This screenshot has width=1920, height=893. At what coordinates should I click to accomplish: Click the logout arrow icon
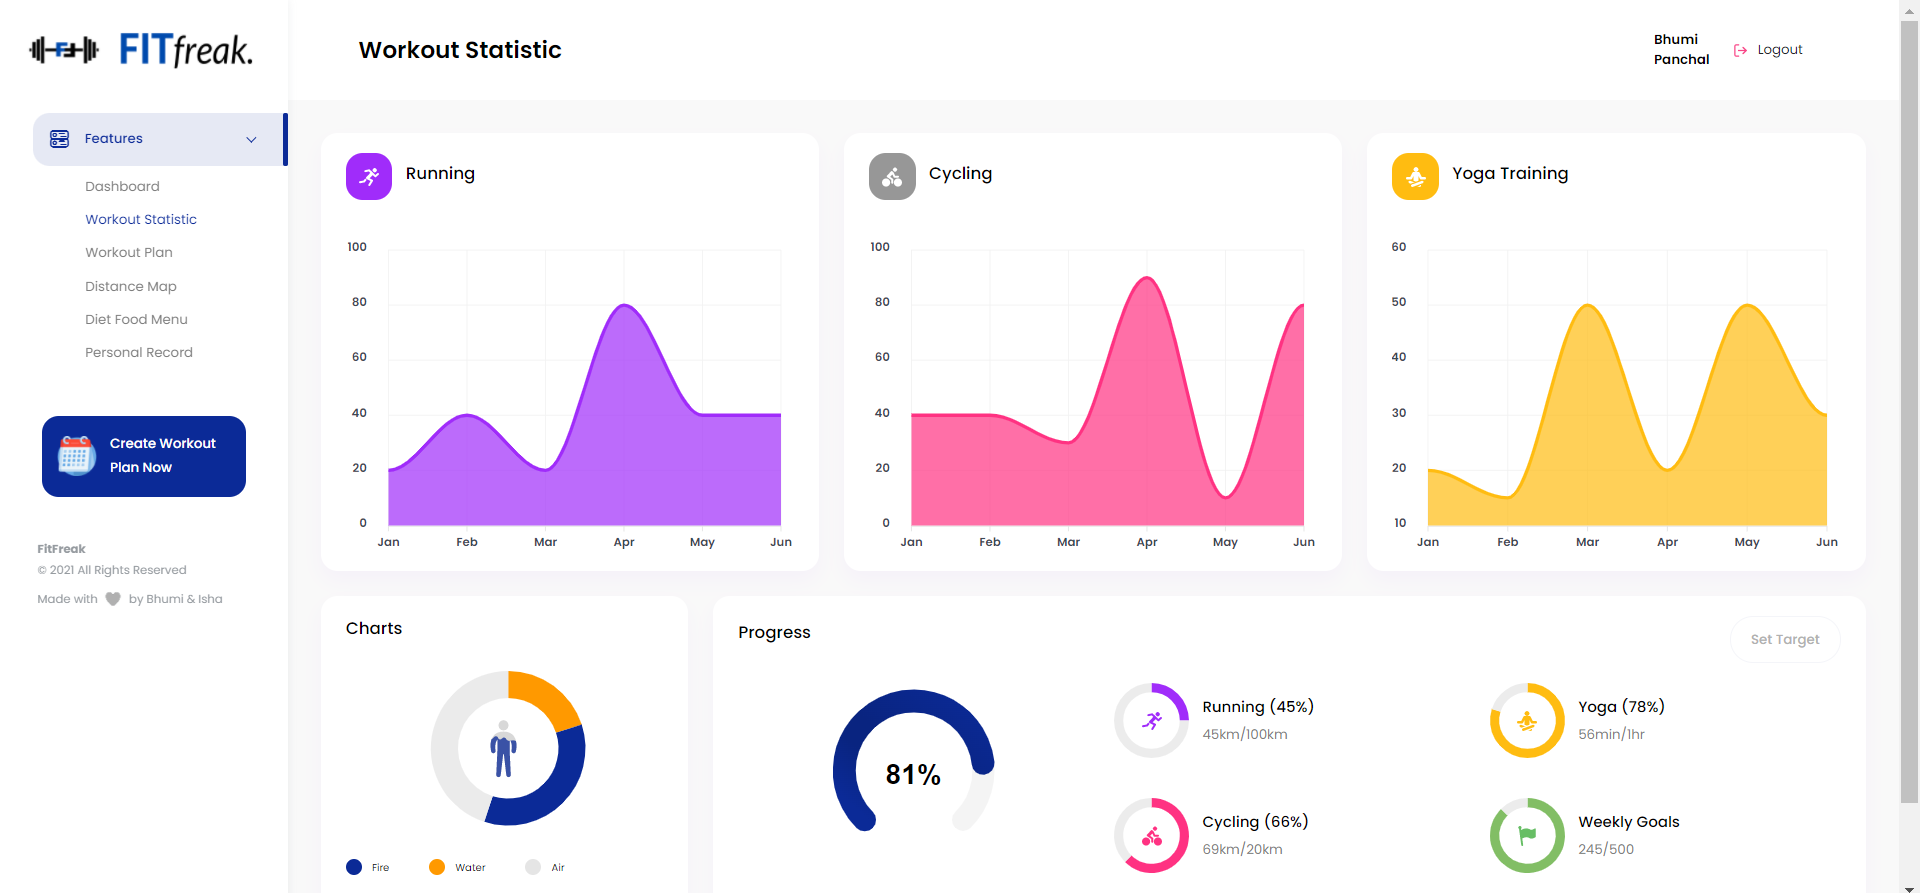click(1740, 50)
